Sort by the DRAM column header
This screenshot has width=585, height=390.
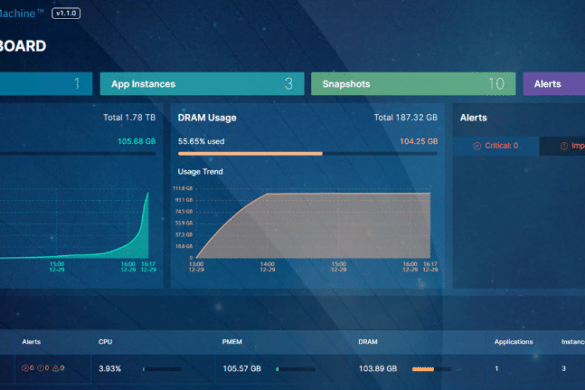click(368, 341)
